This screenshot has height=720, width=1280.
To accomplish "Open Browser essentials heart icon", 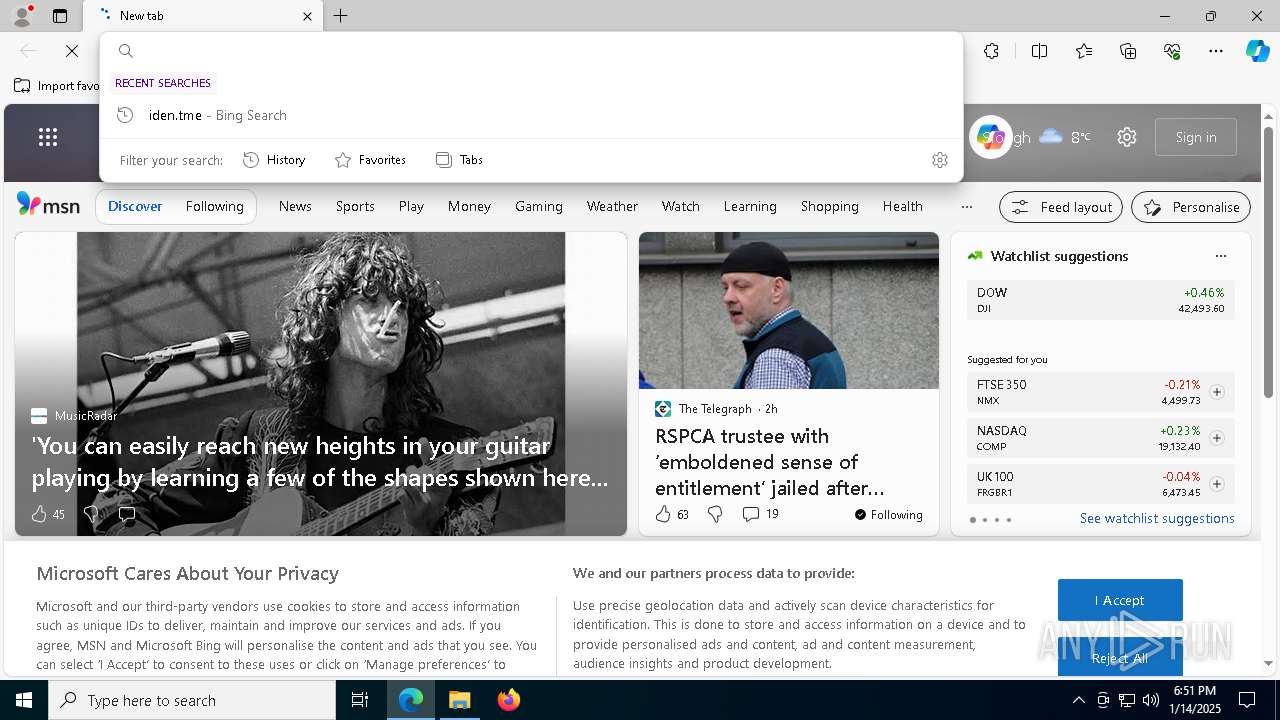I will tap(1172, 51).
